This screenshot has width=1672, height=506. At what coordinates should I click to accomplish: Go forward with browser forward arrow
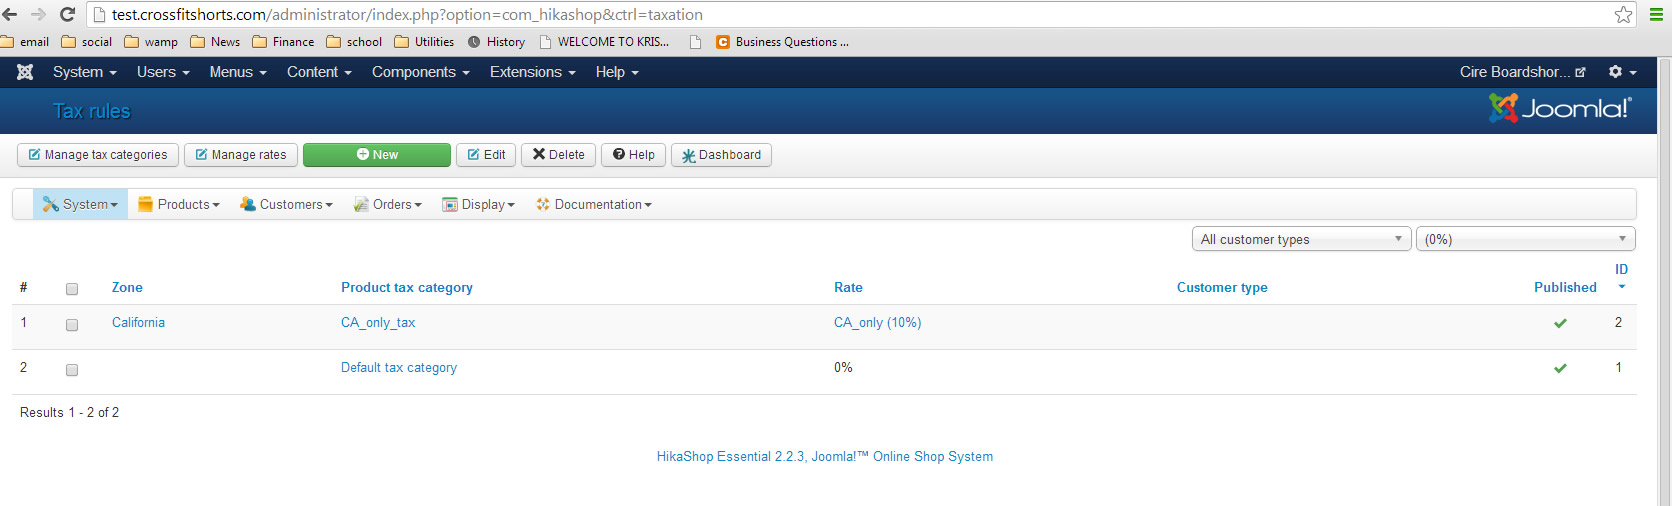point(38,14)
